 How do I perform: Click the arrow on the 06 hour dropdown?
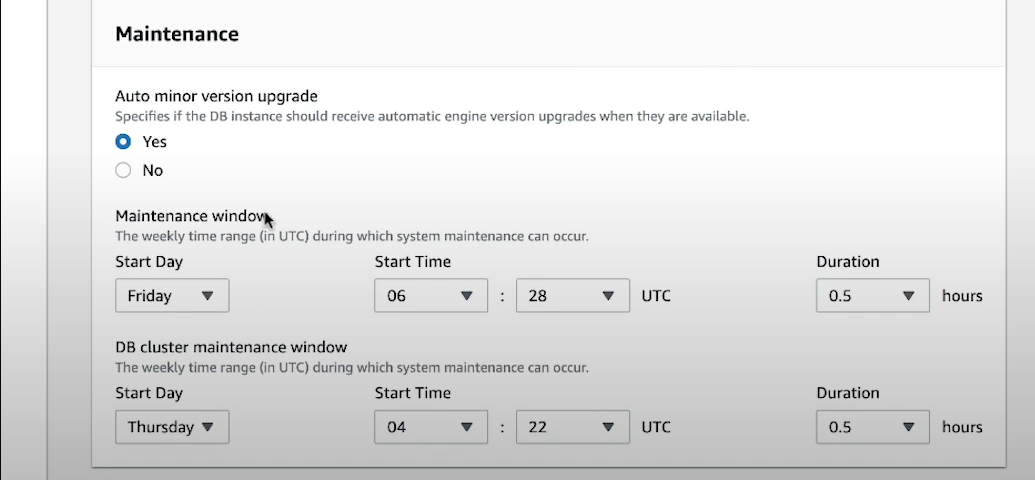pyautogui.click(x=466, y=296)
